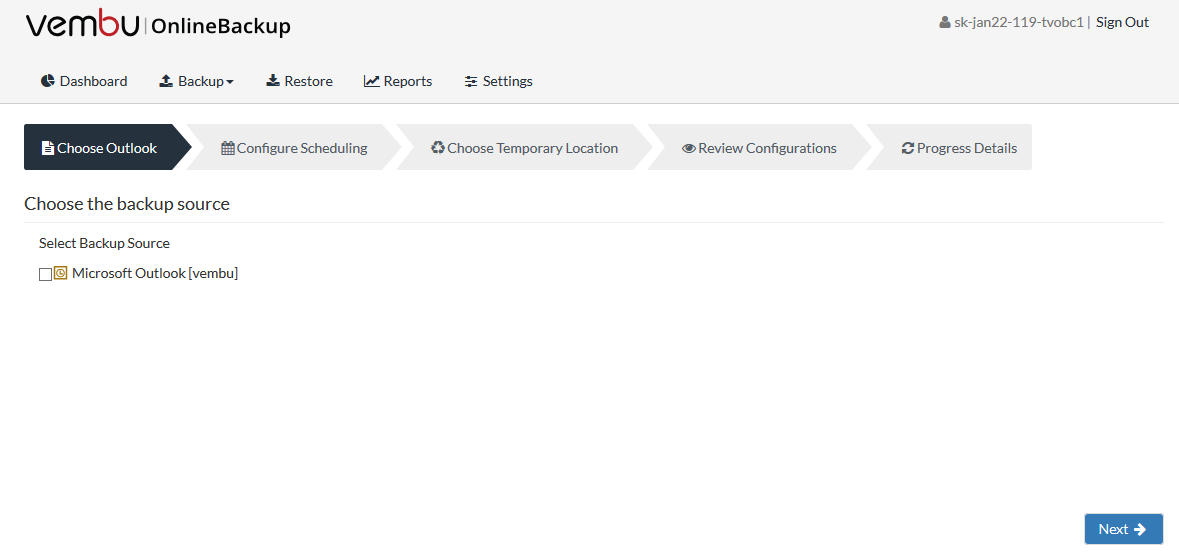1179x554 pixels.
Task: Click the "Choose the backup source" heading
Action: [127, 204]
